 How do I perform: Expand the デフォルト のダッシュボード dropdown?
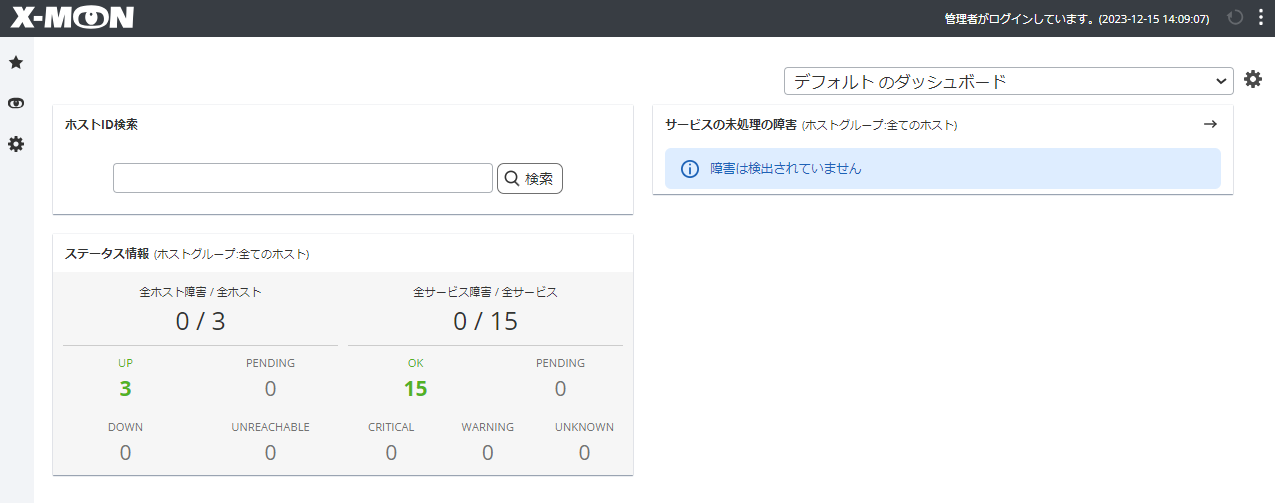[x=1008, y=81]
